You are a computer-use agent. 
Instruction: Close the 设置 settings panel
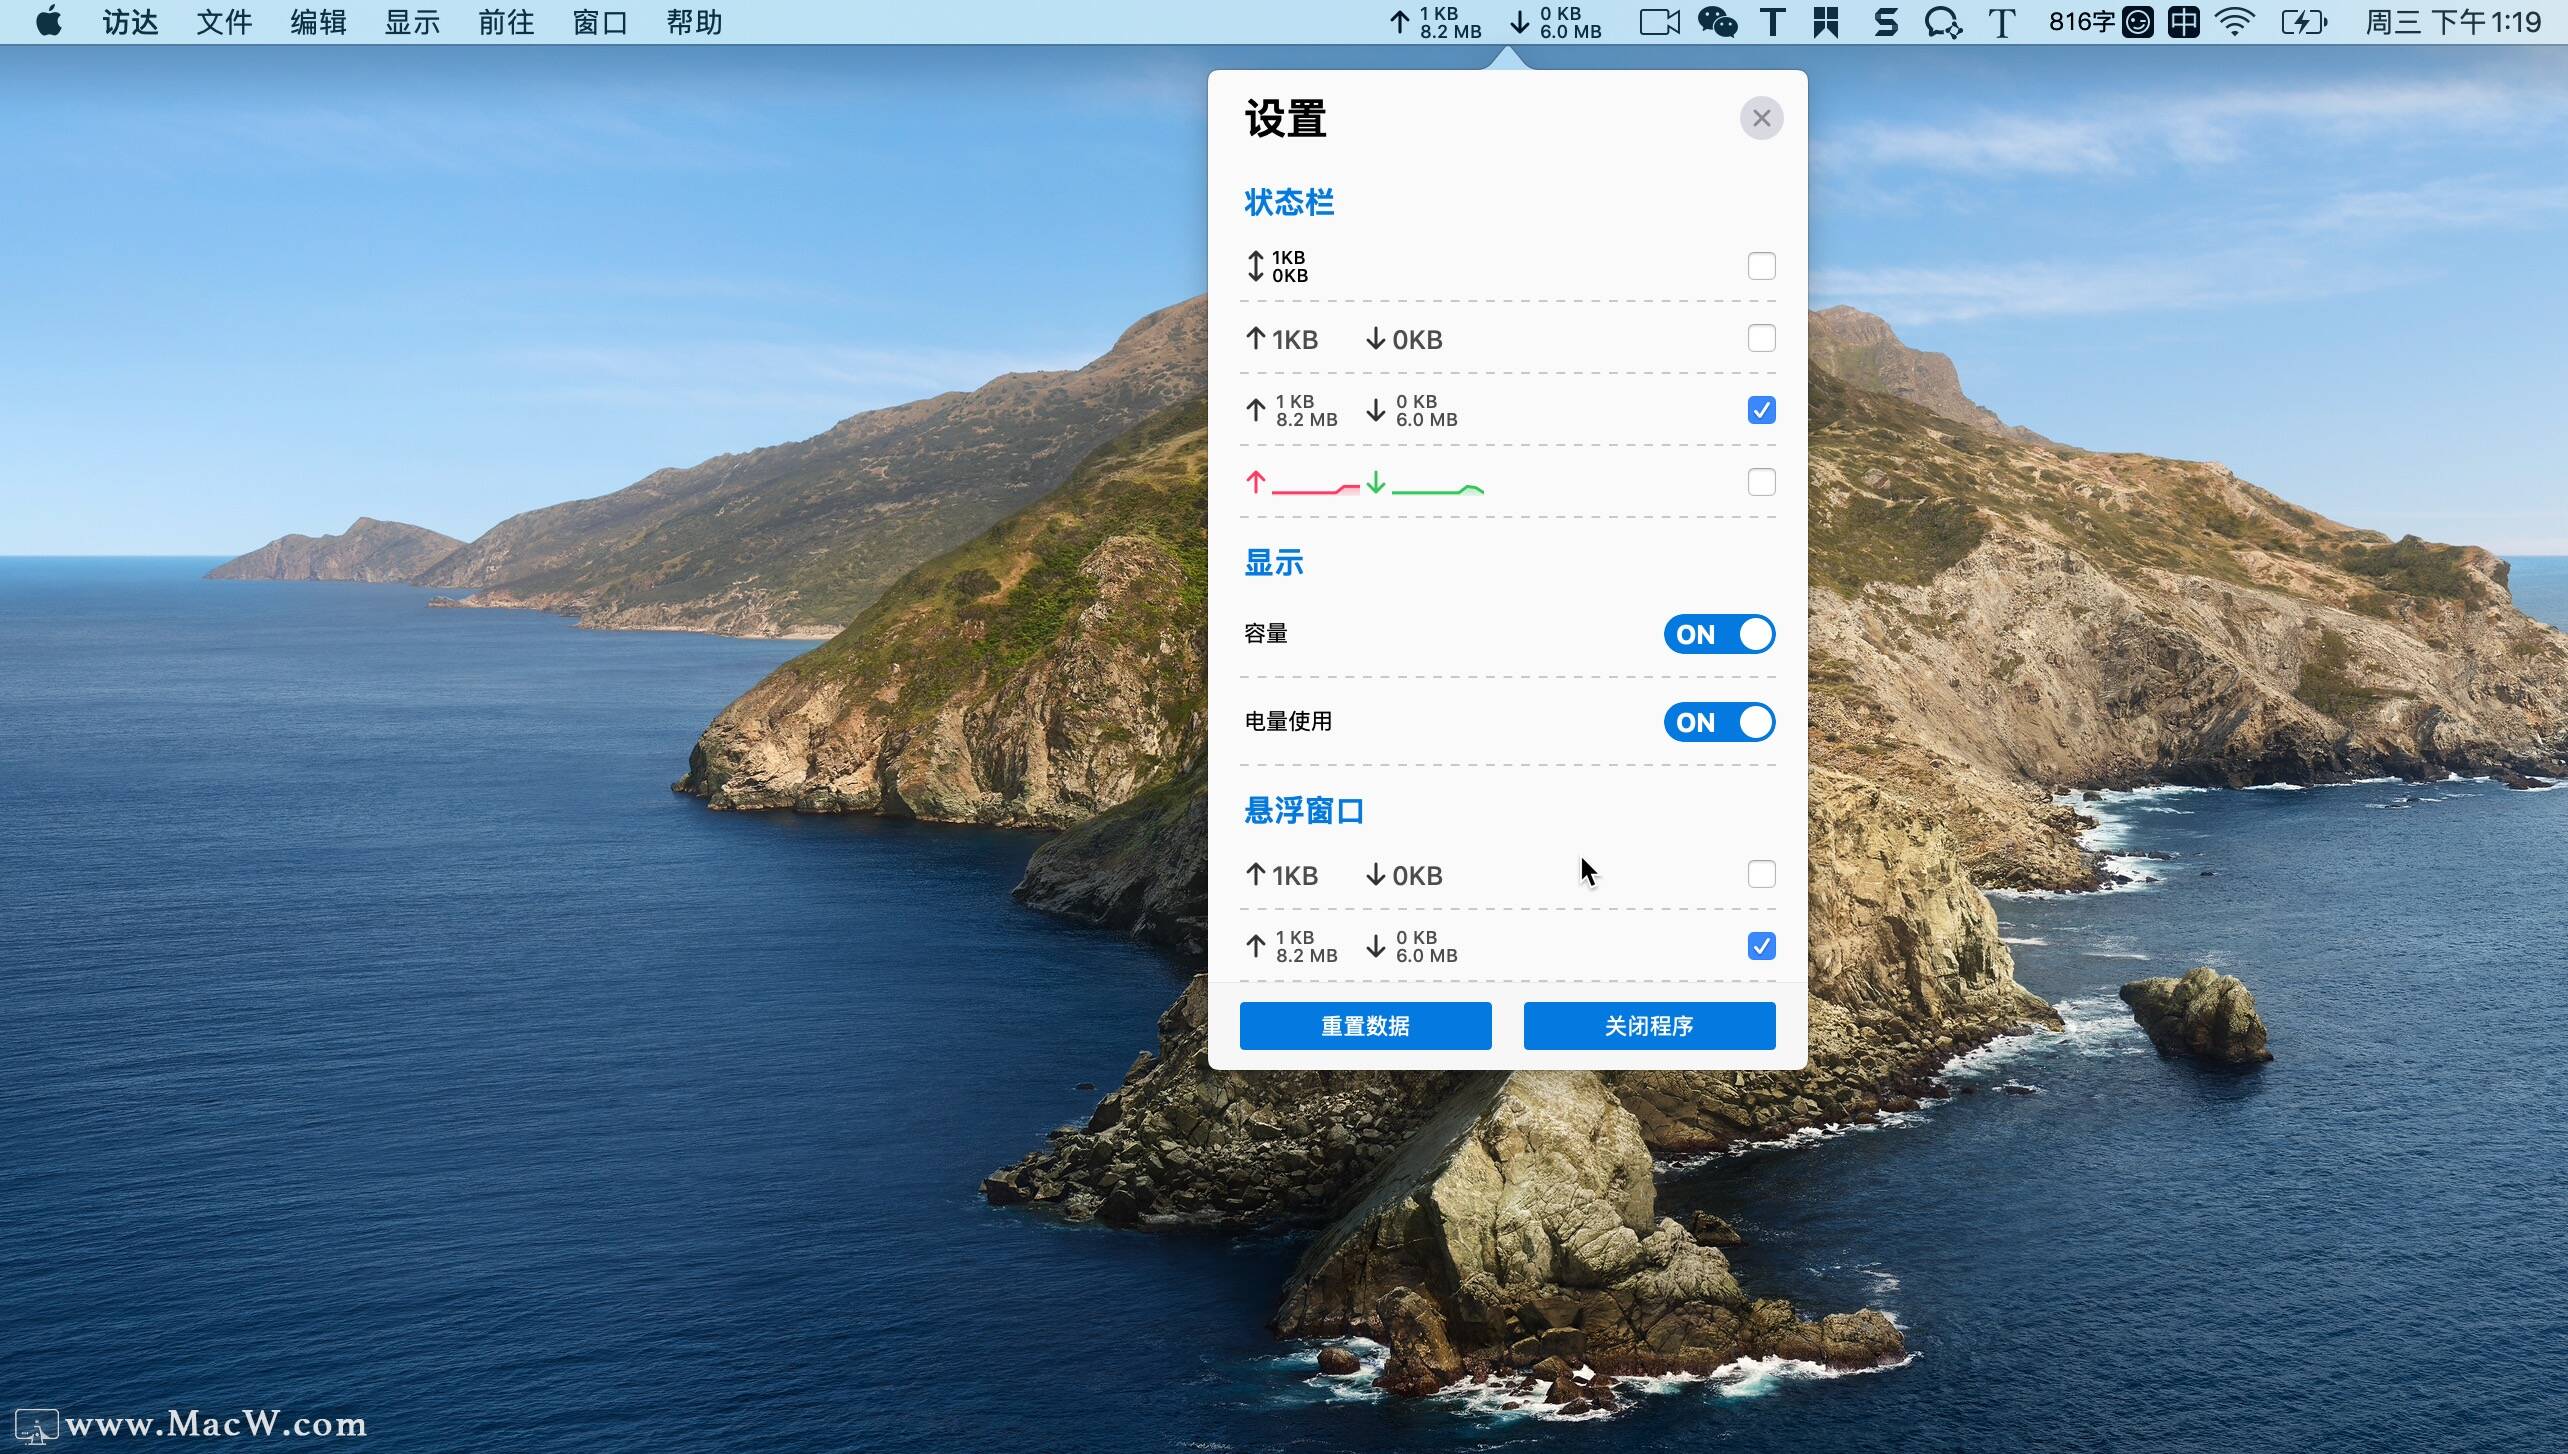(1761, 118)
